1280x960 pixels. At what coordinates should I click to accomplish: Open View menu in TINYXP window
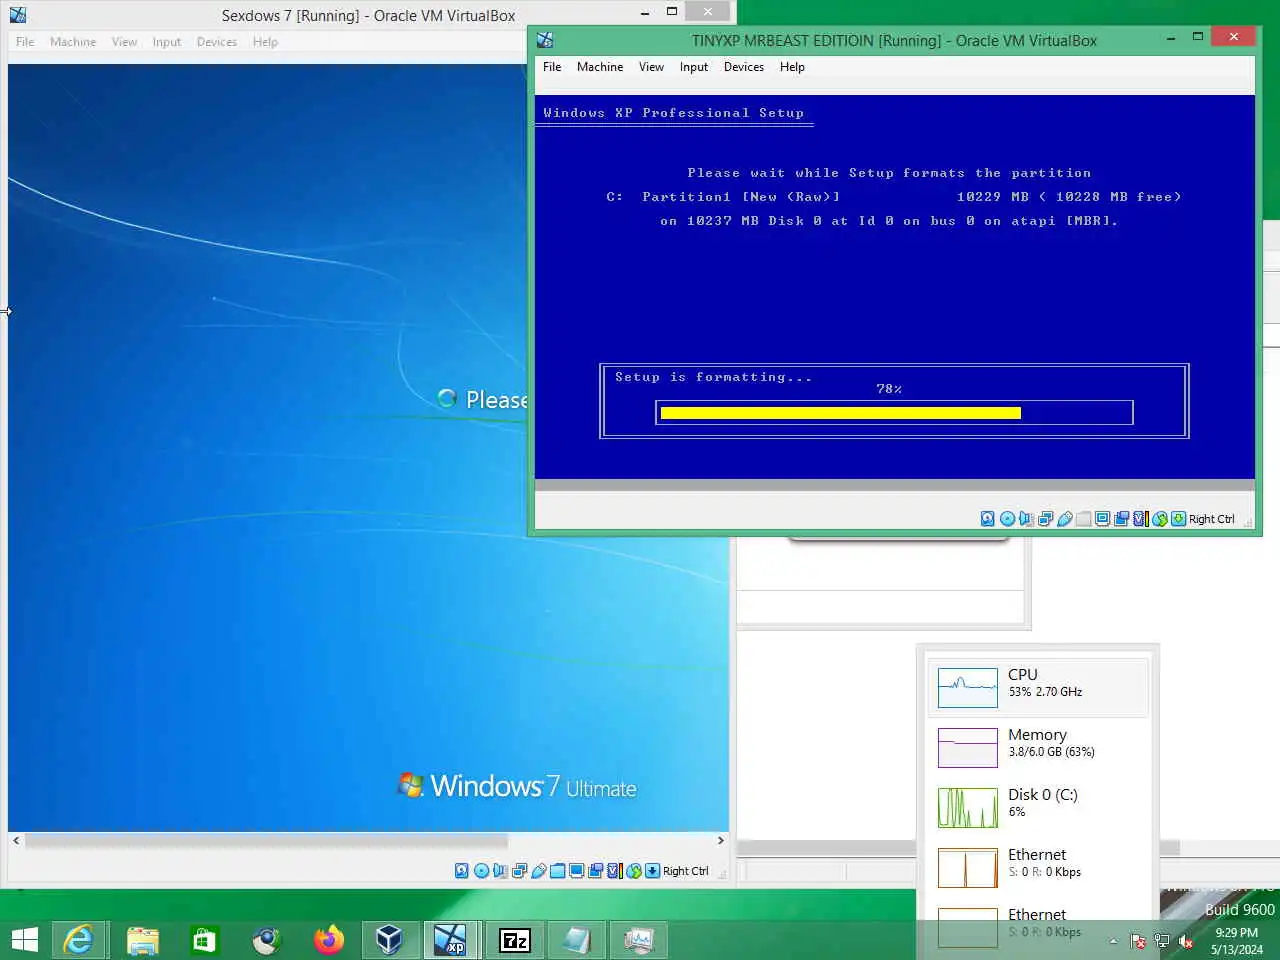pyautogui.click(x=651, y=67)
